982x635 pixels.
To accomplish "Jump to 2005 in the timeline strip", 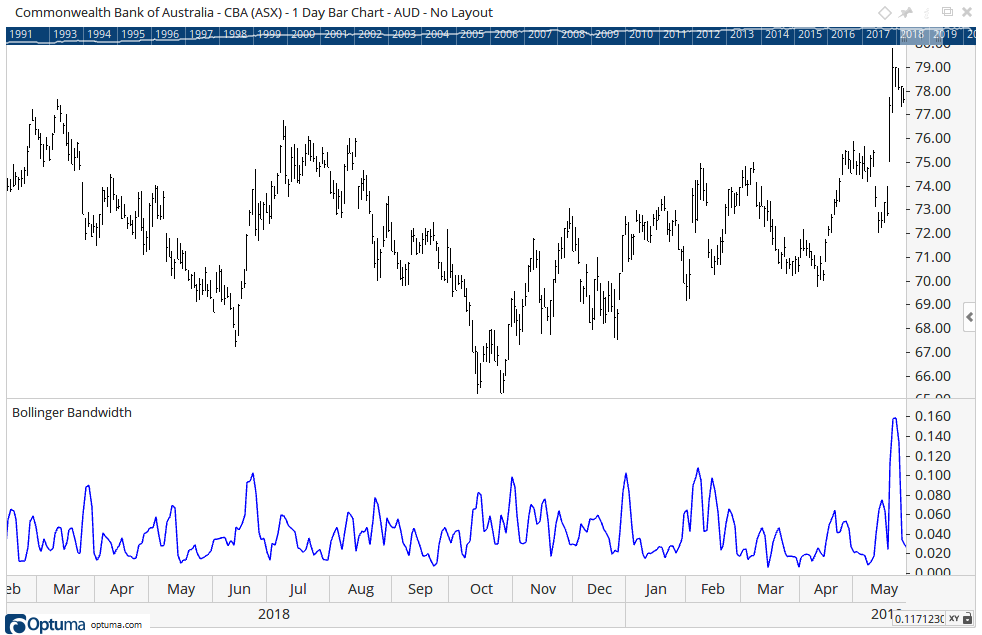I will pyautogui.click(x=472, y=34).
